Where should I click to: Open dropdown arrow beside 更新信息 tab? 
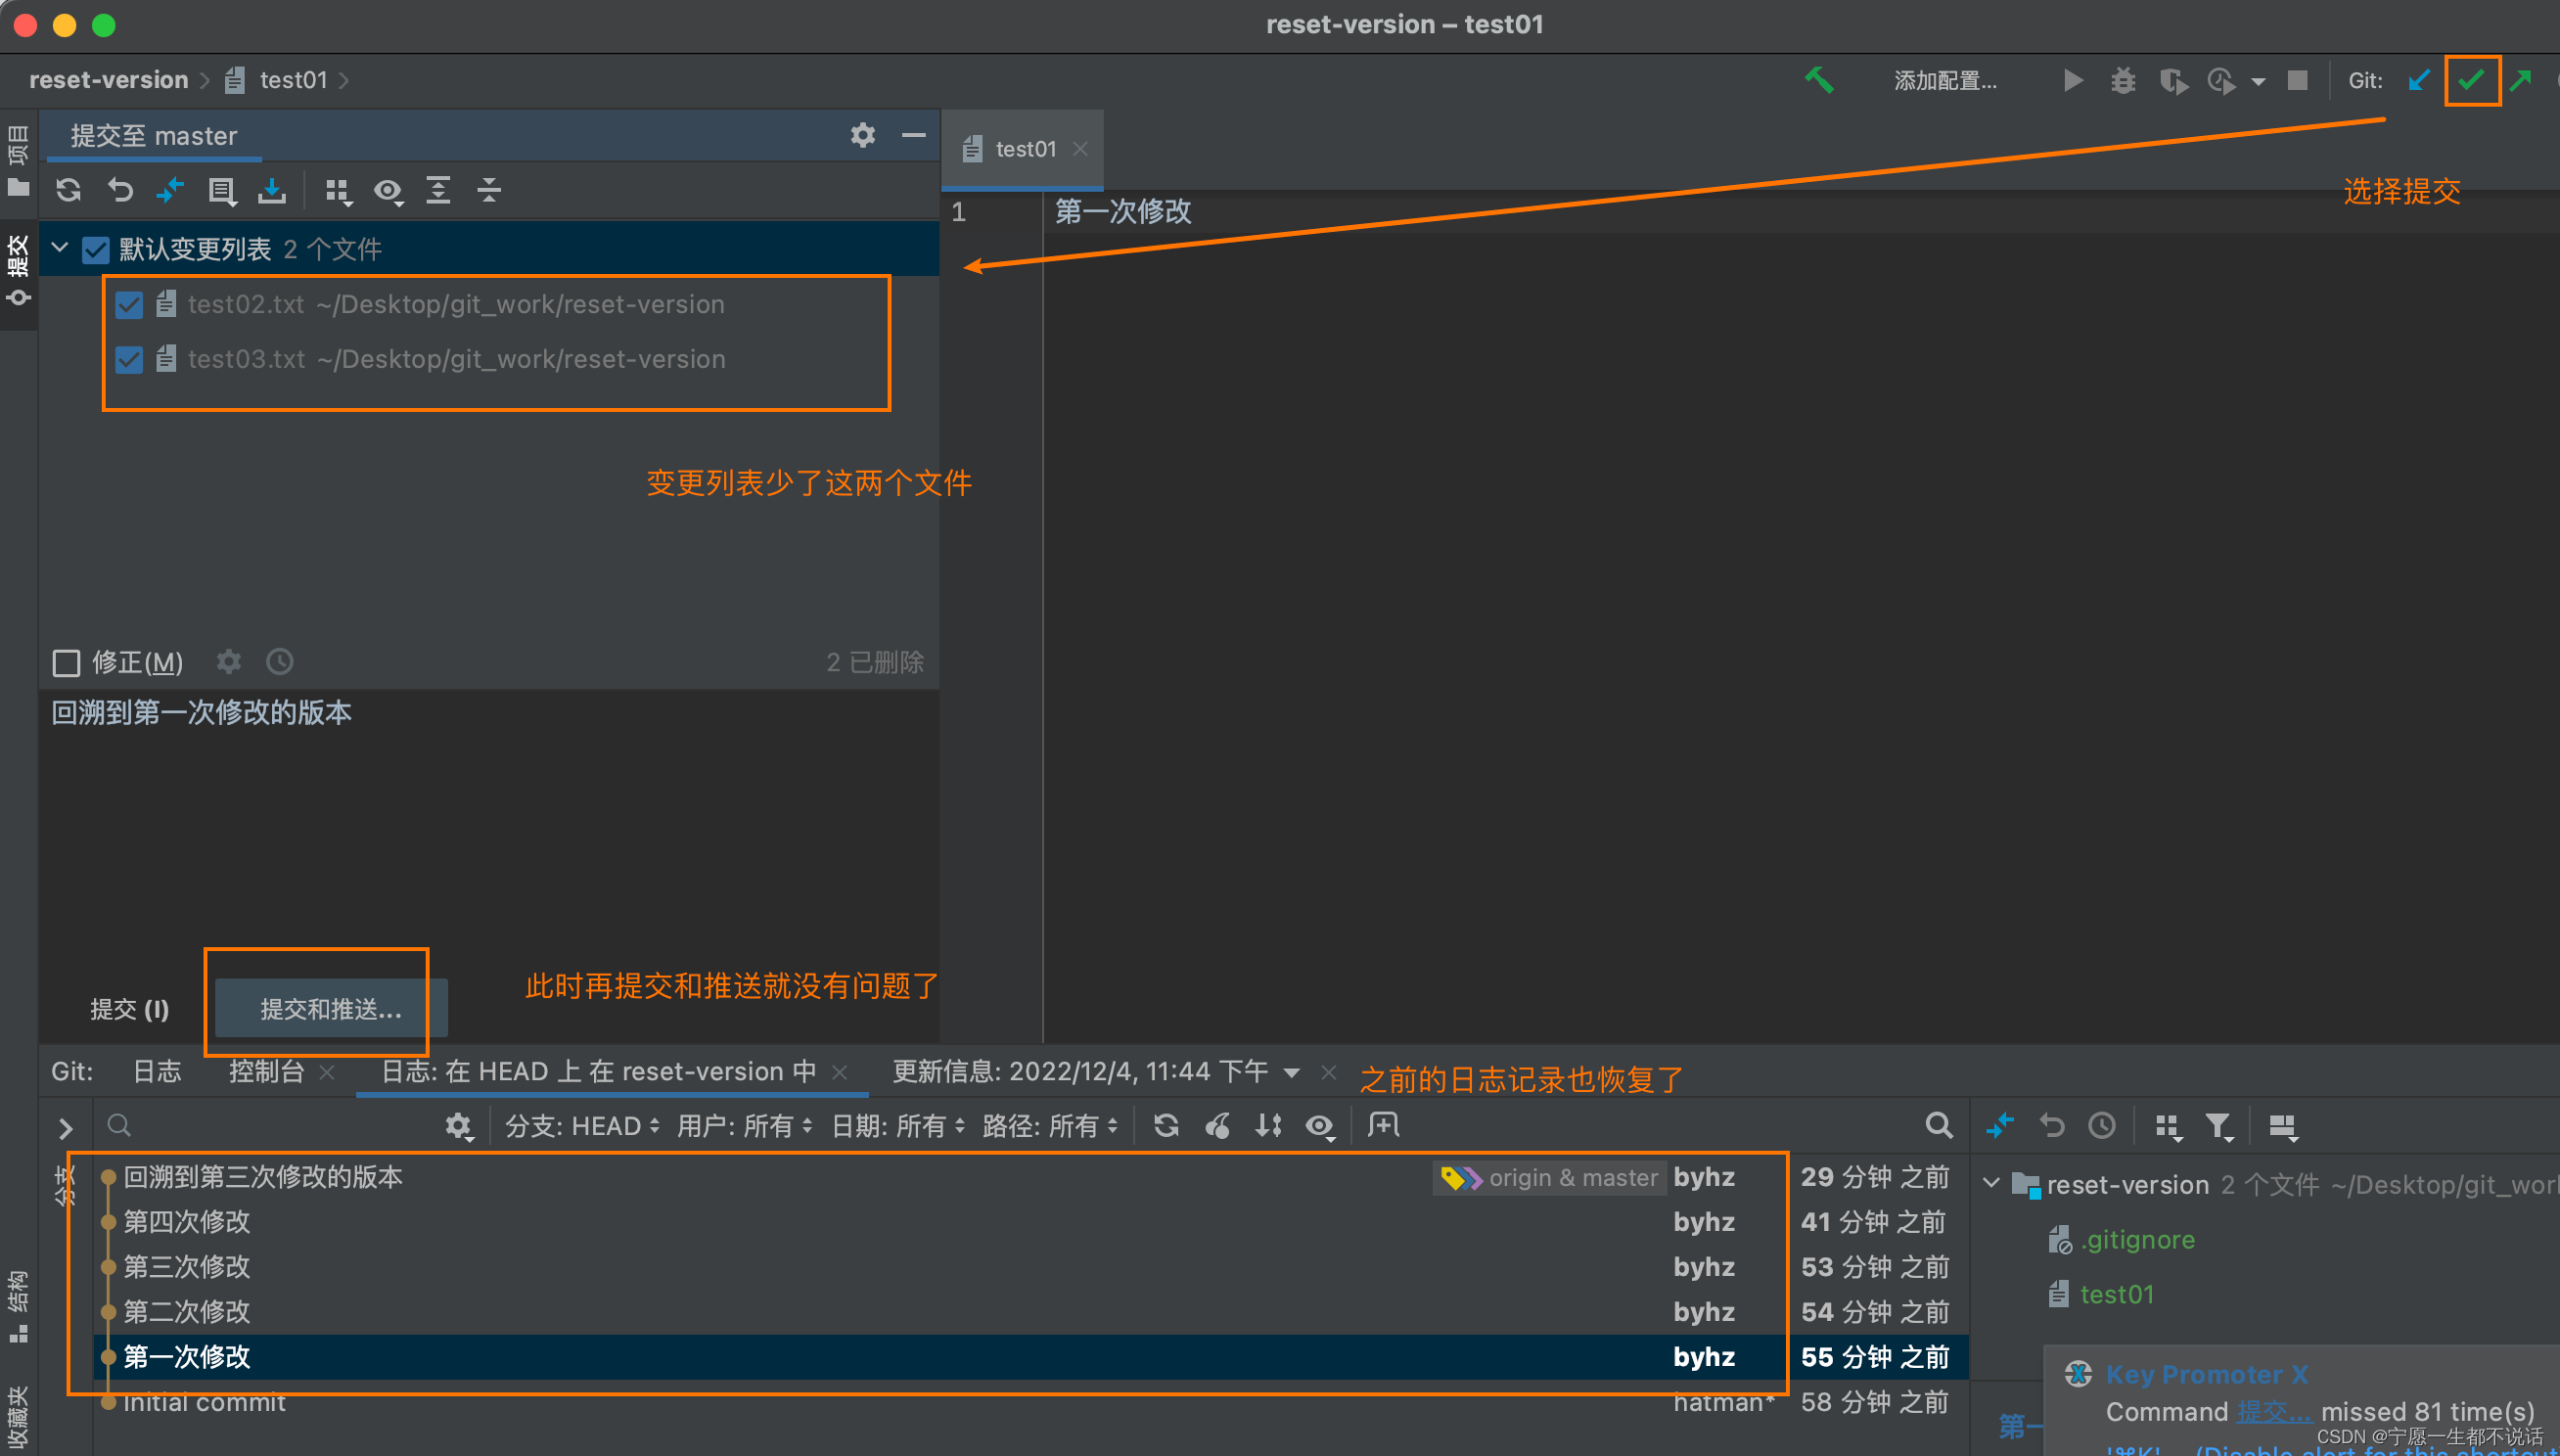coord(1291,1072)
